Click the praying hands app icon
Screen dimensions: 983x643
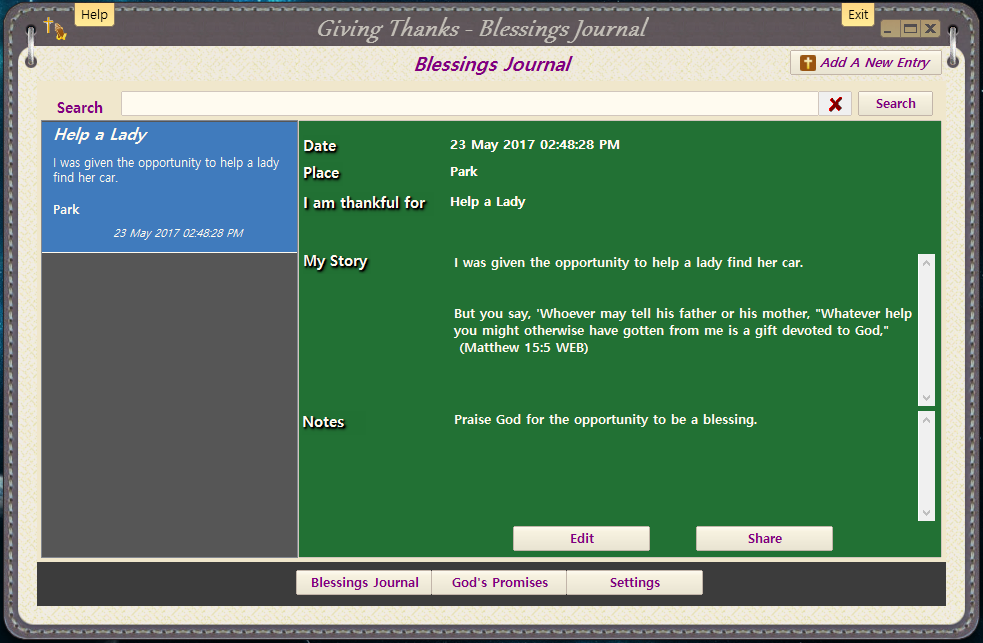tap(56, 28)
